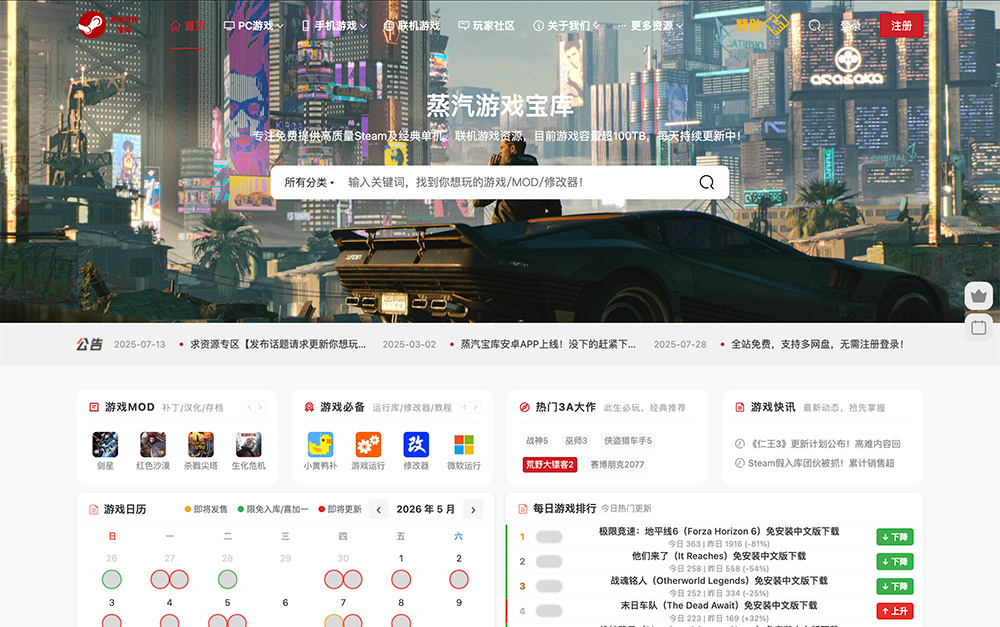Select the 战神5 tag

tap(537, 441)
